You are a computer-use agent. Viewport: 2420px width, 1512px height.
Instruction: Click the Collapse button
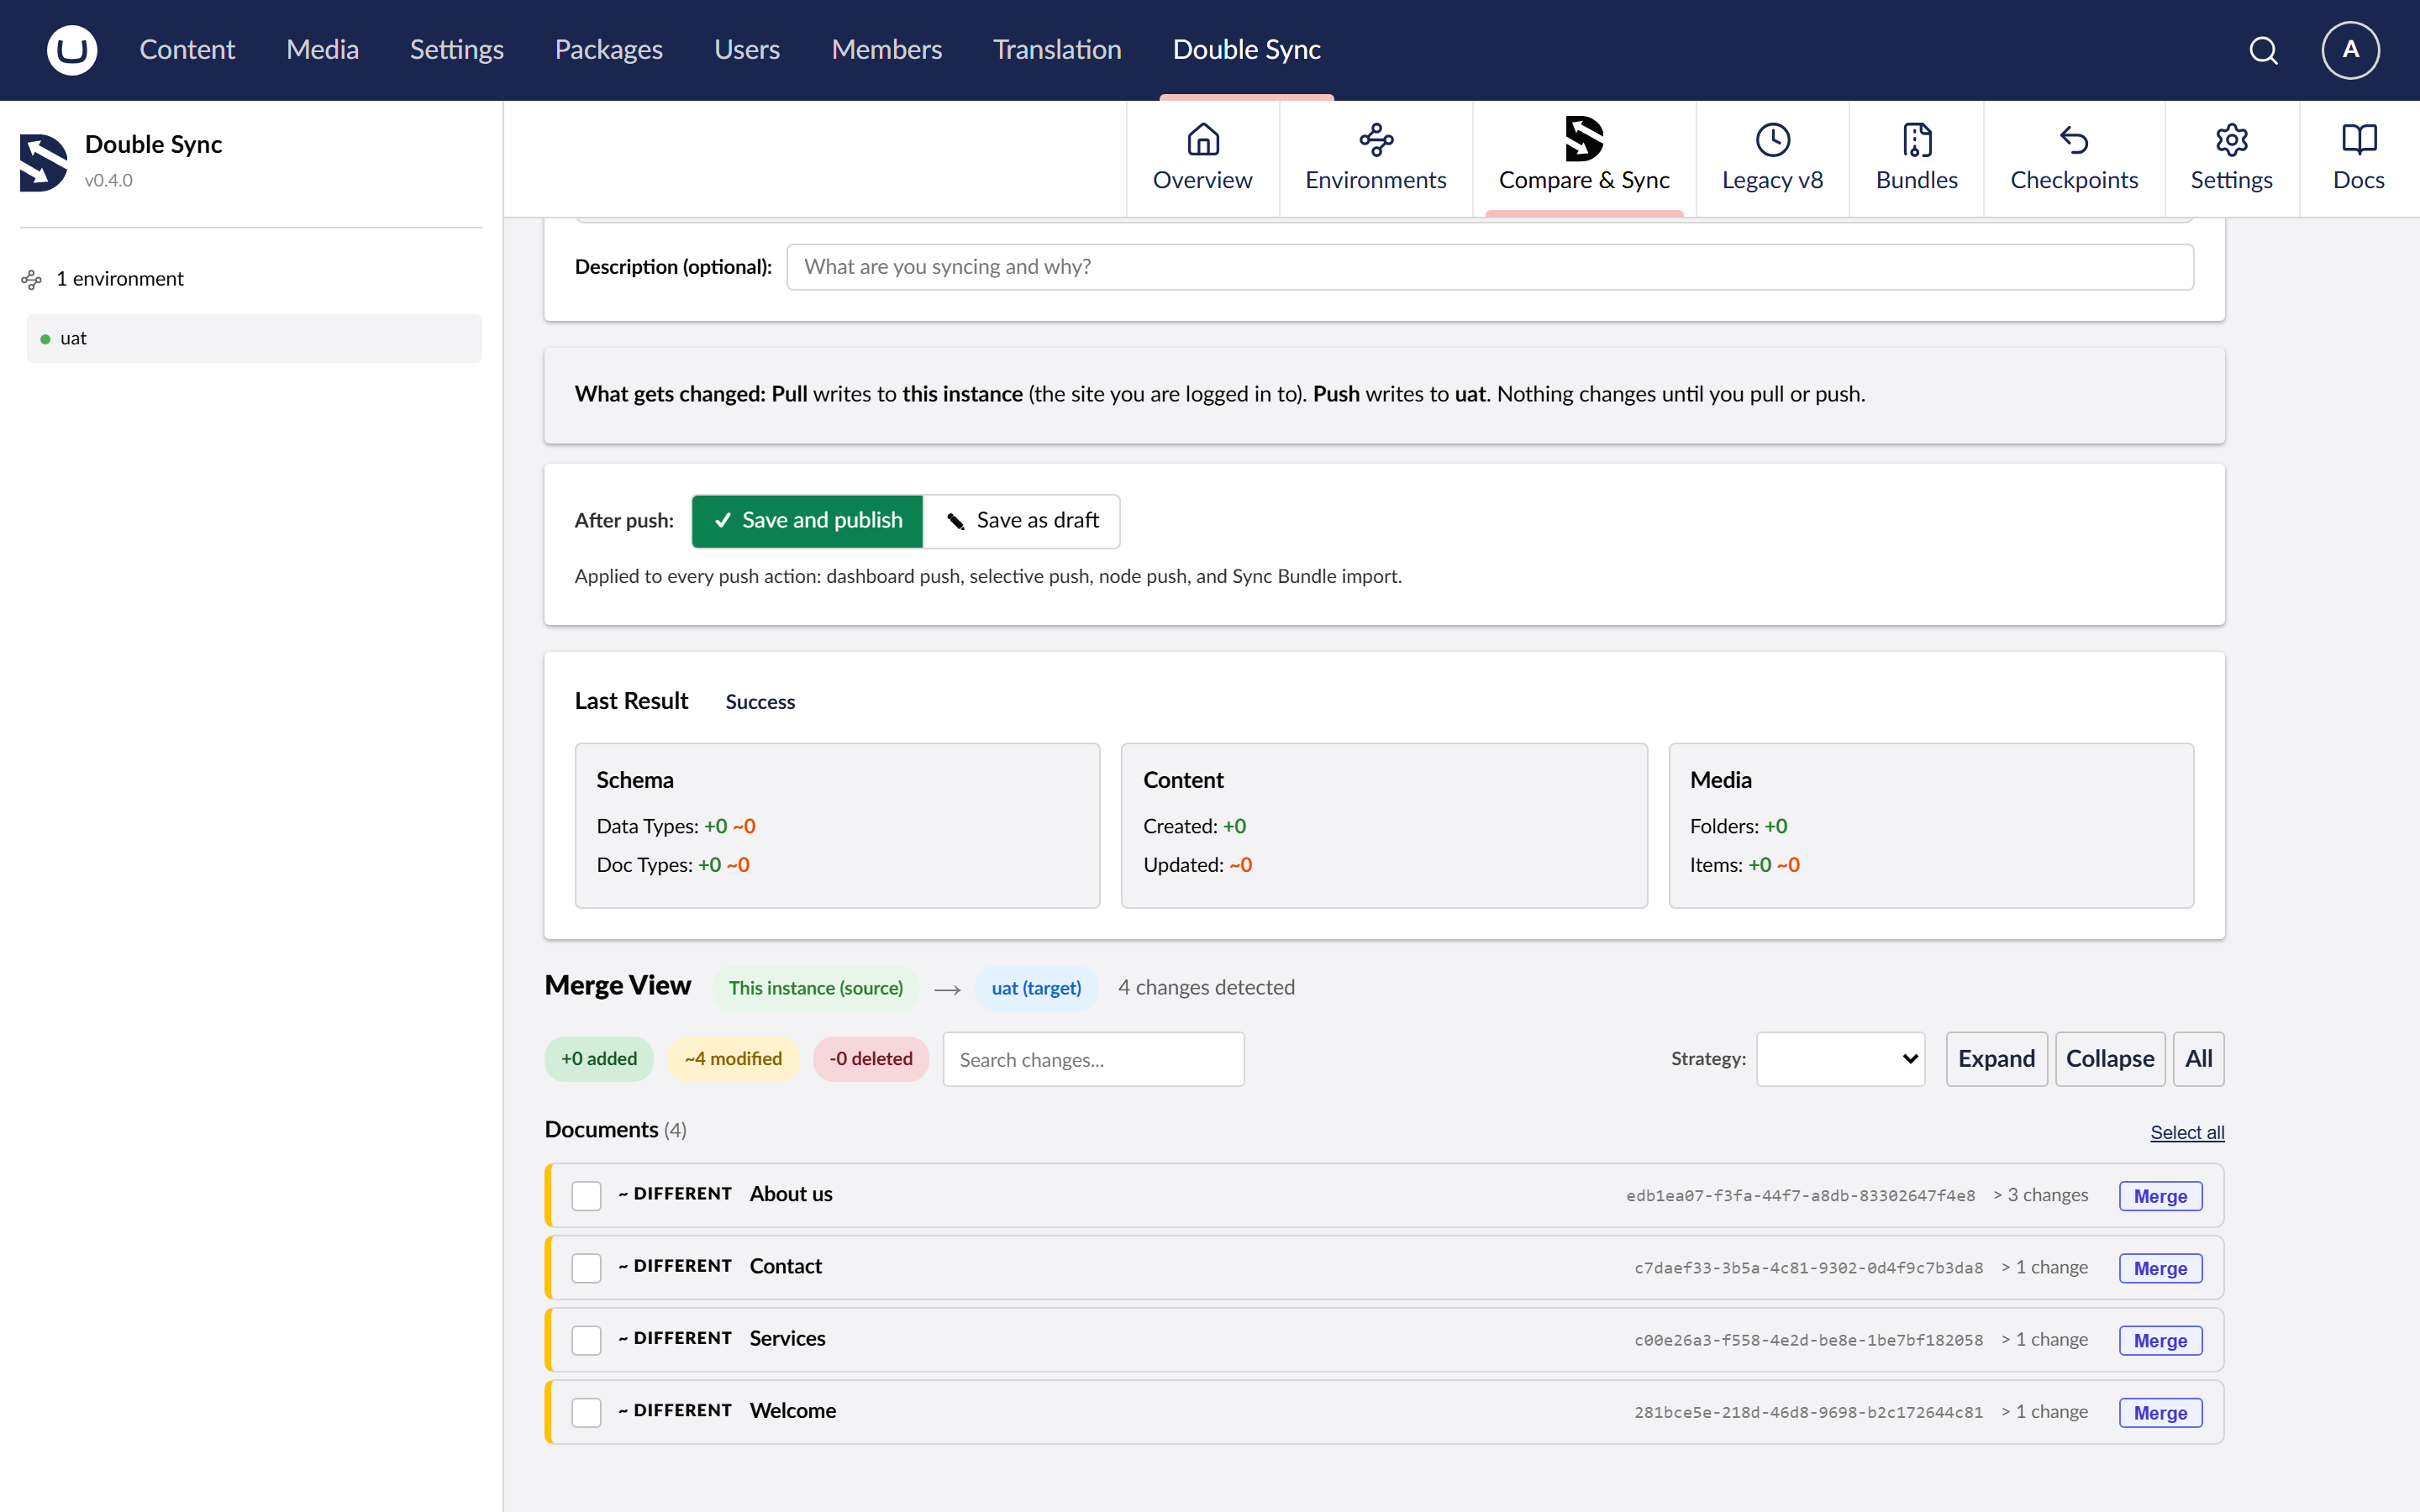pos(2110,1059)
